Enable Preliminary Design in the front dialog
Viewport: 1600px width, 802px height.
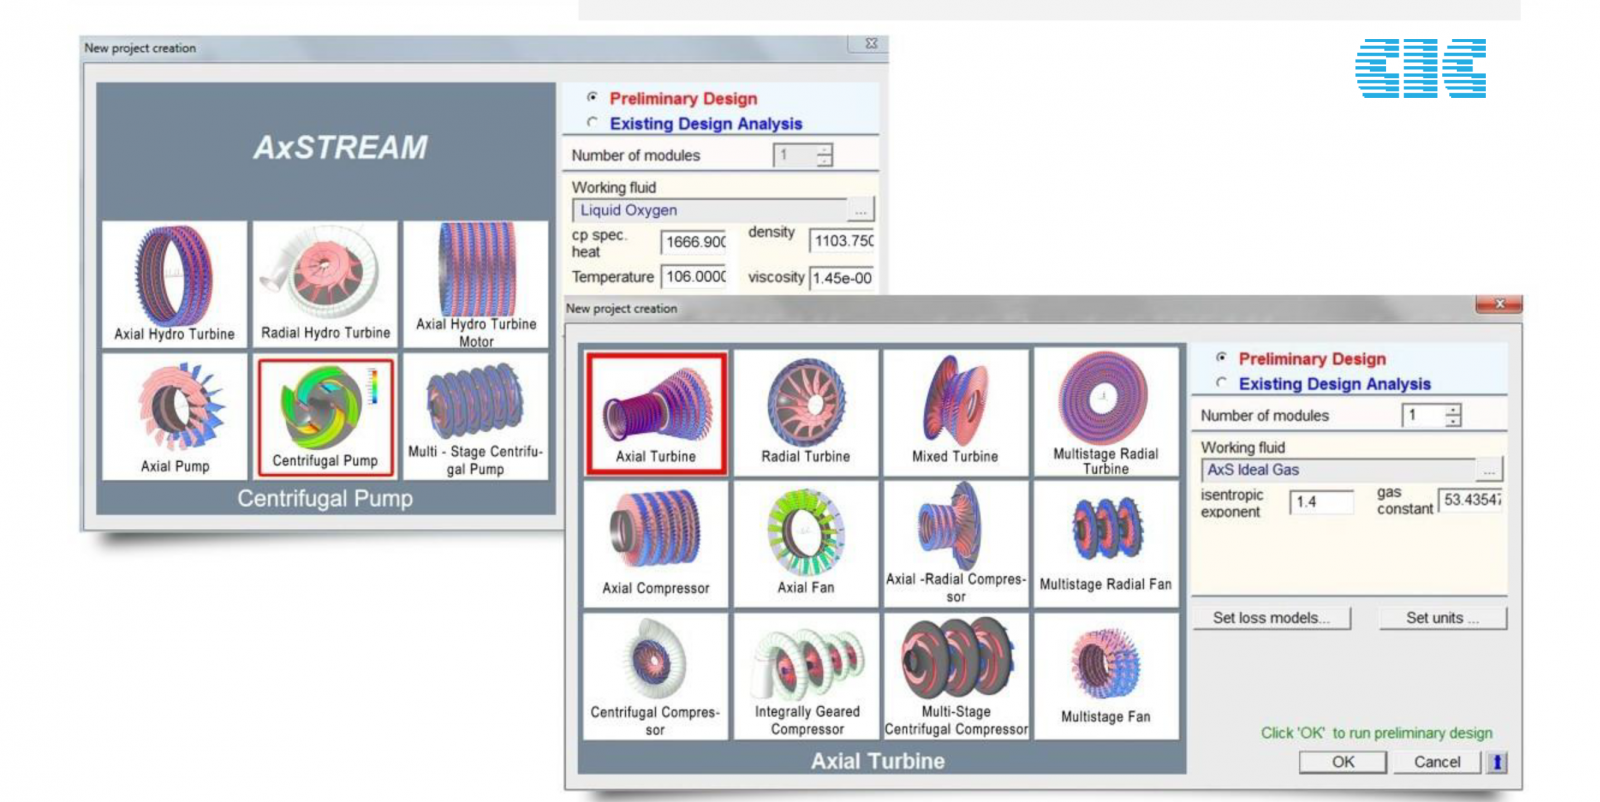pyautogui.click(x=1221, y=358)
